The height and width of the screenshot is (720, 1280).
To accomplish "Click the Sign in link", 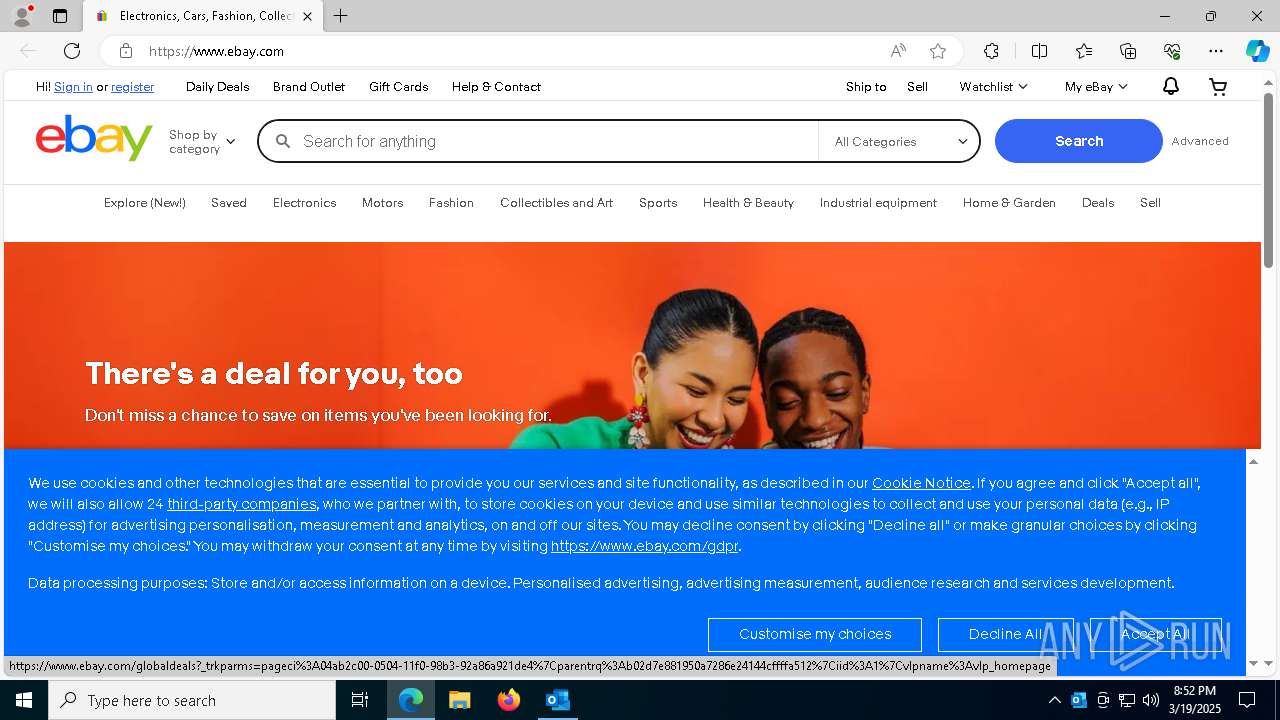I will coord(73,87).
